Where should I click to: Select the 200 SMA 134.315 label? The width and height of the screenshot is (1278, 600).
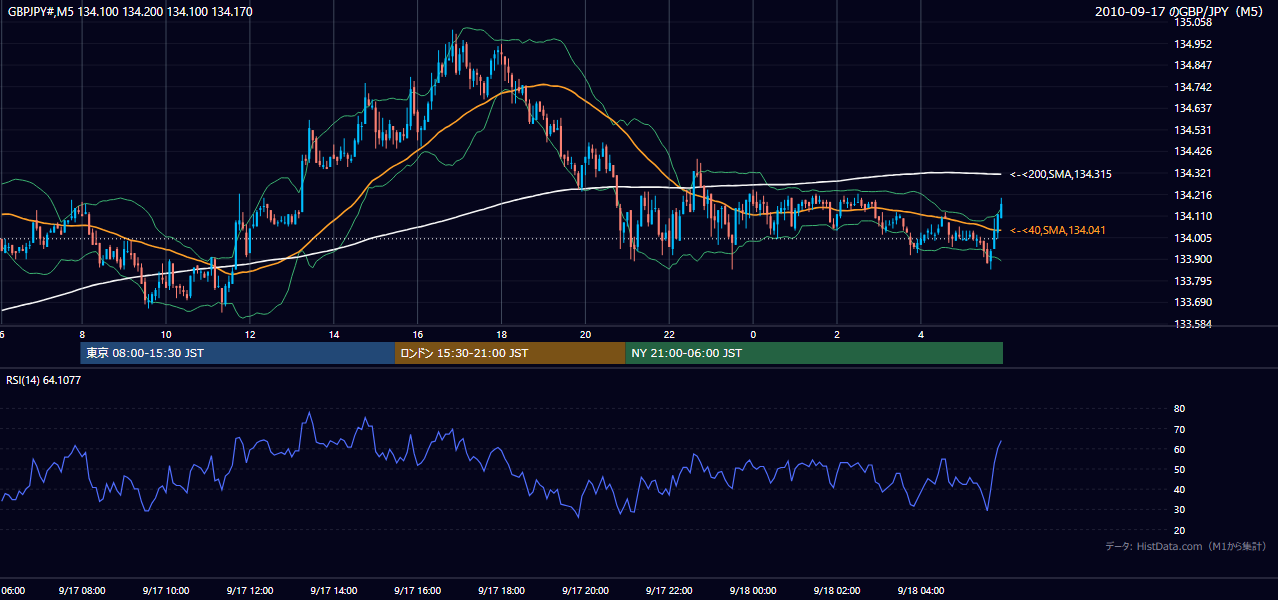[1061, 174]
